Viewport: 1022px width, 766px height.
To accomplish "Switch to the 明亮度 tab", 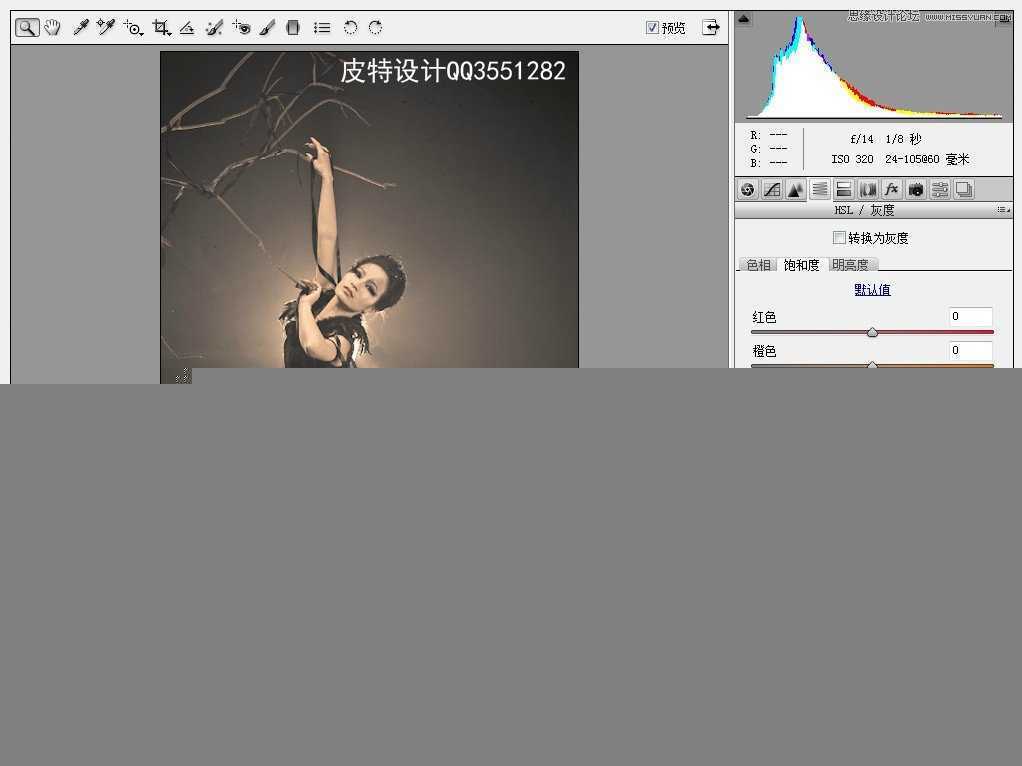I will [x=851, y=265].
